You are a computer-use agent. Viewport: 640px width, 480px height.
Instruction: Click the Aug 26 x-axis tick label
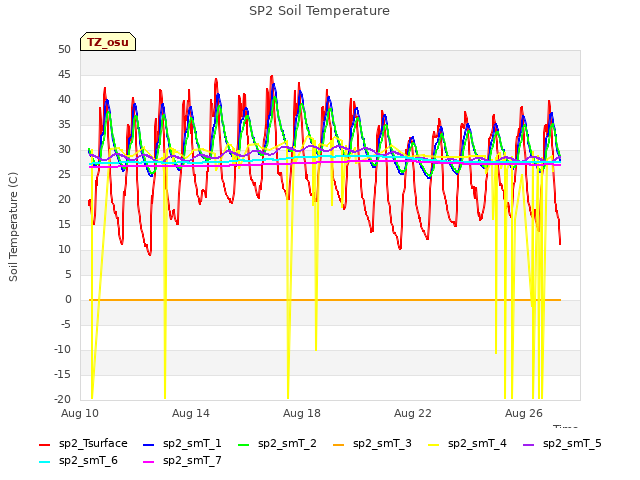[x=524, y=413]
